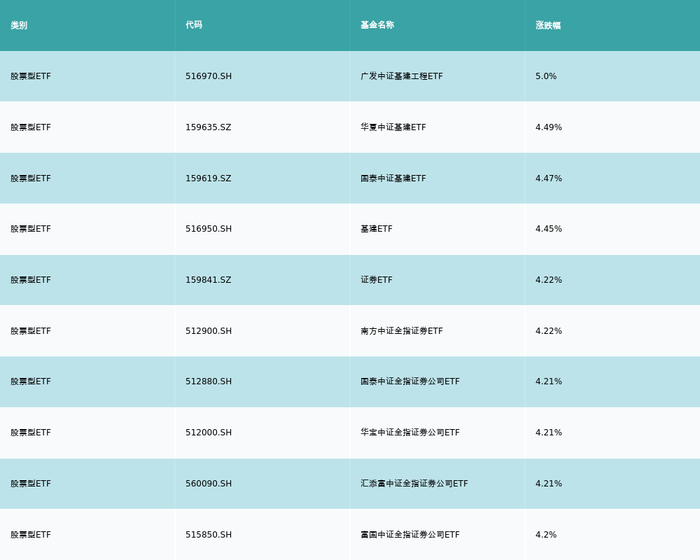Click the 基金名称 column header
This screenshot has height=560, width=700.
point(377,25)
